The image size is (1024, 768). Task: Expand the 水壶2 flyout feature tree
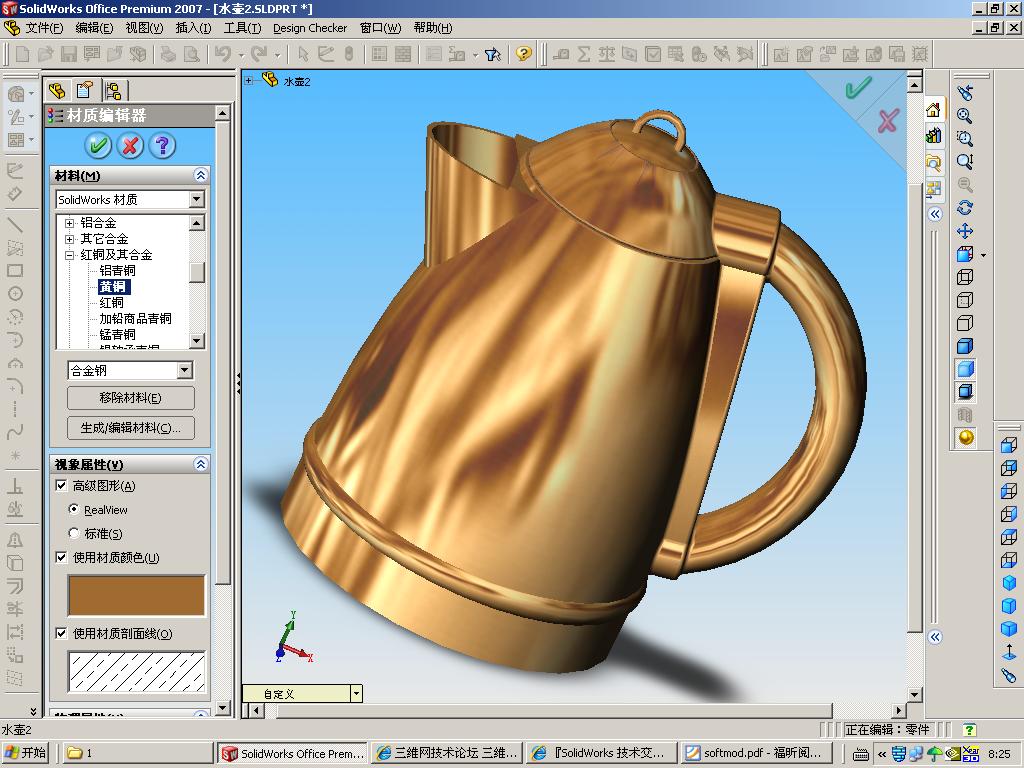[x=249, y=80]
